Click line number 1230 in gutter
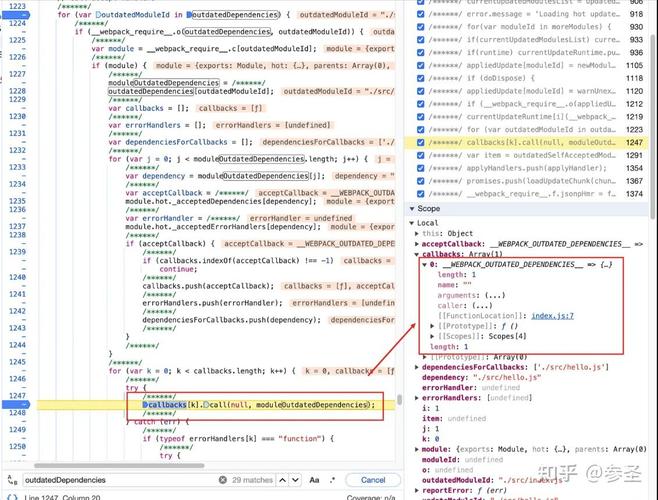This screenshot has width=658, height=500. [x=17, y=116]
